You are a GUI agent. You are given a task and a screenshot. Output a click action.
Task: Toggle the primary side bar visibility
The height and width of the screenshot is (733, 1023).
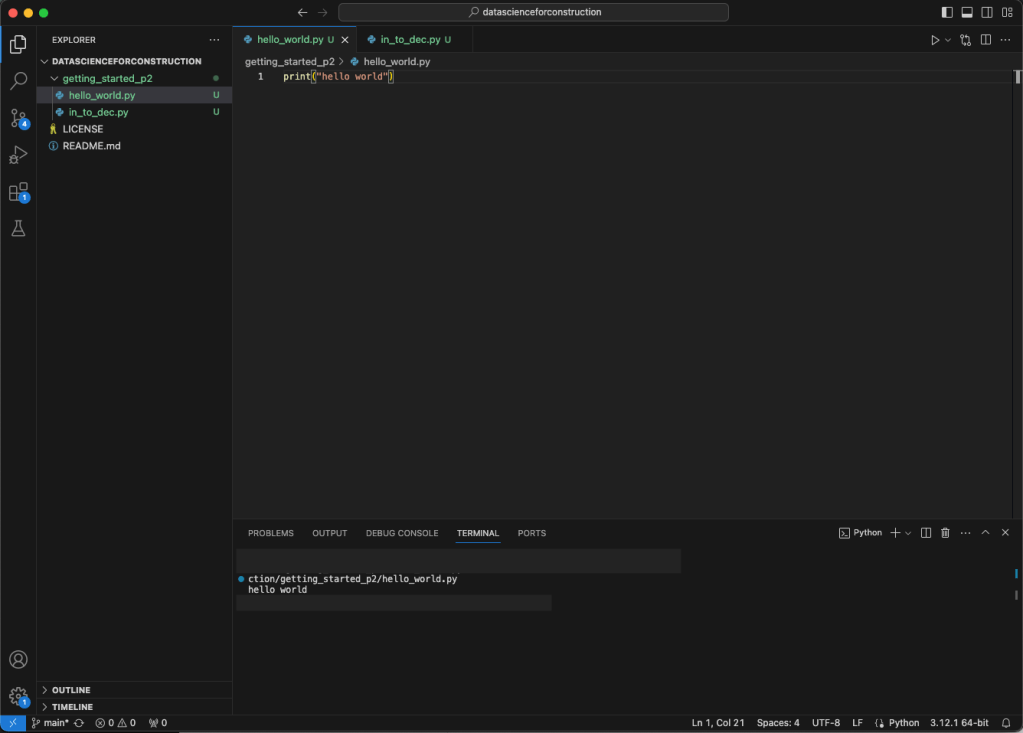[x=947, y=13]
